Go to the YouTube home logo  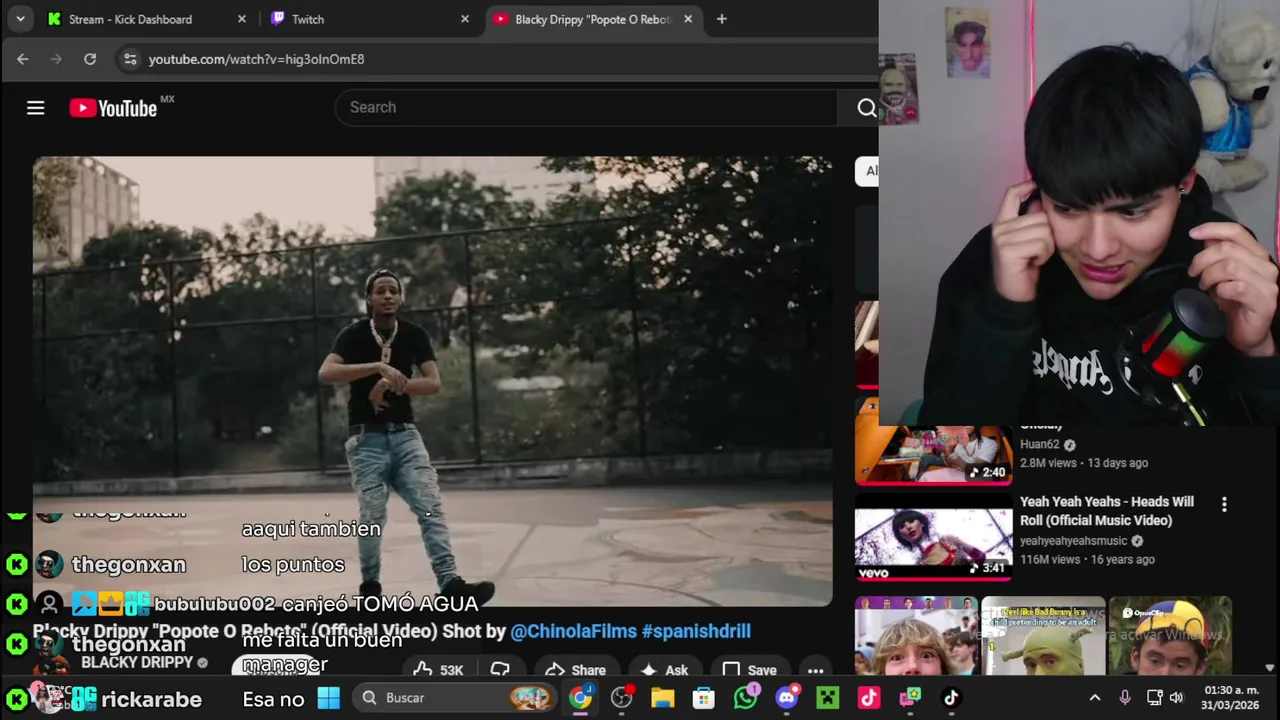click(x=113, y=108)
